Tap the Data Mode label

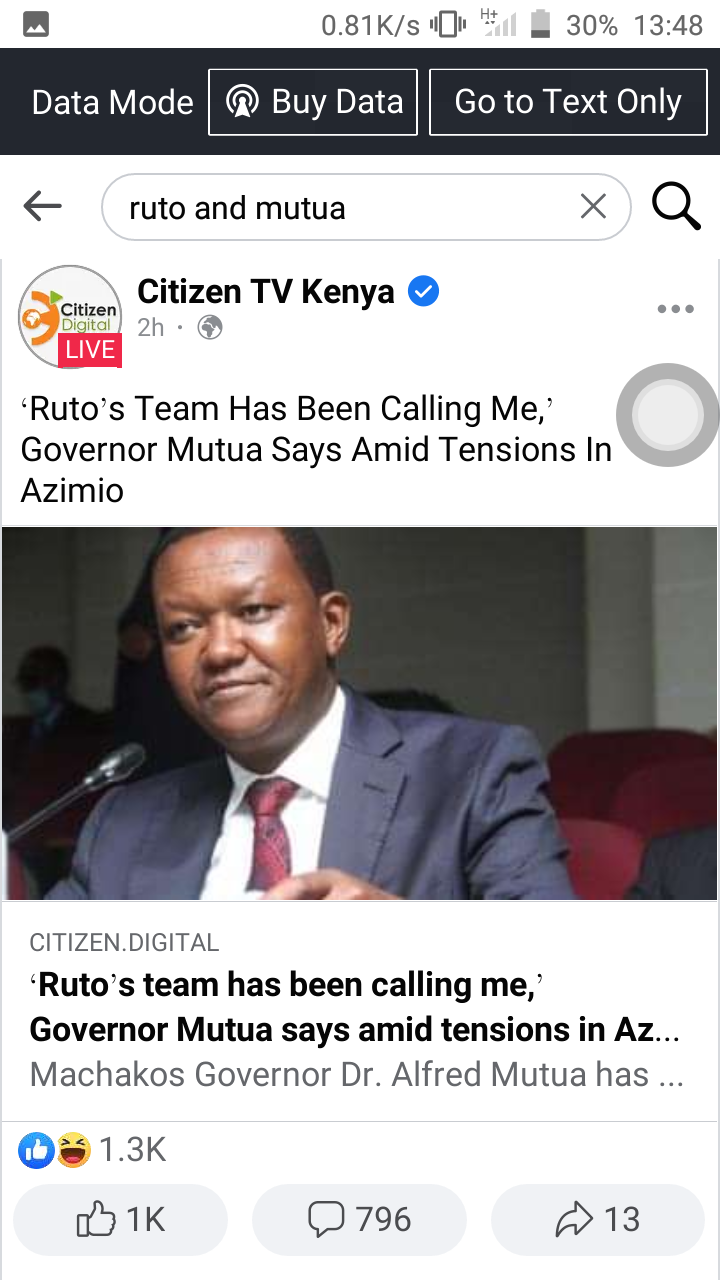[x=113, y=102]
